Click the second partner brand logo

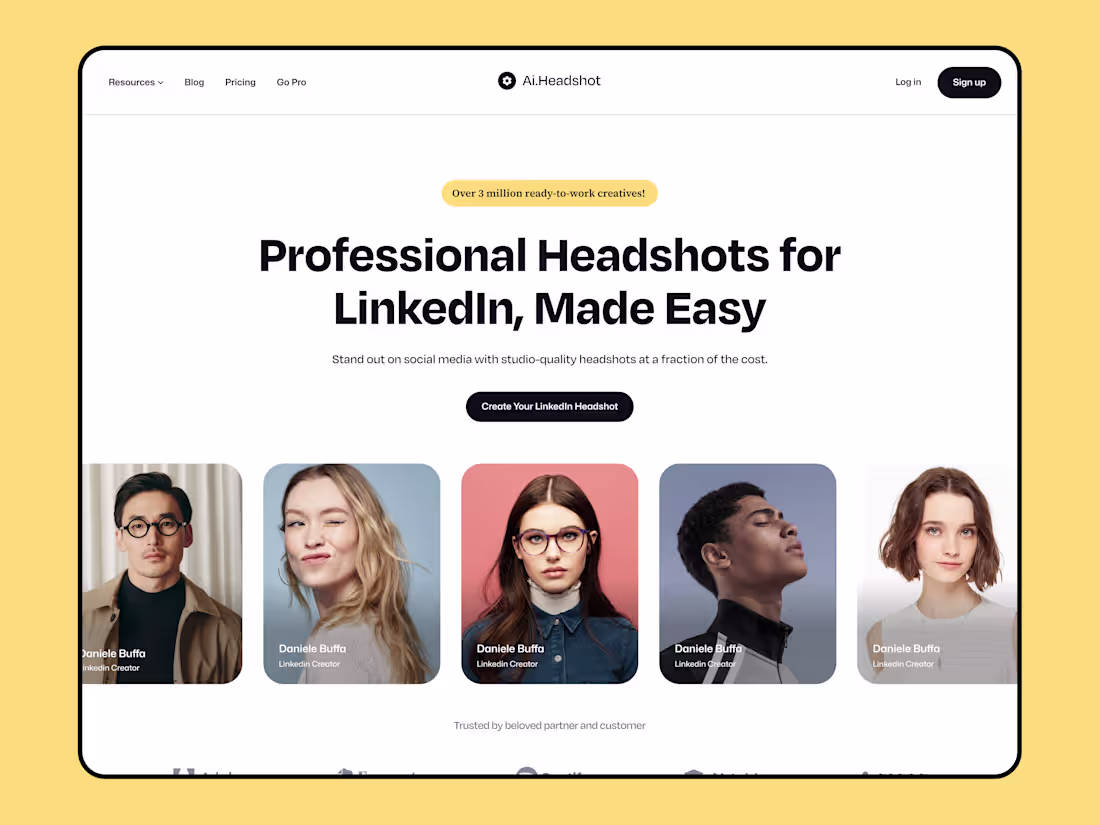coord(370,775)
